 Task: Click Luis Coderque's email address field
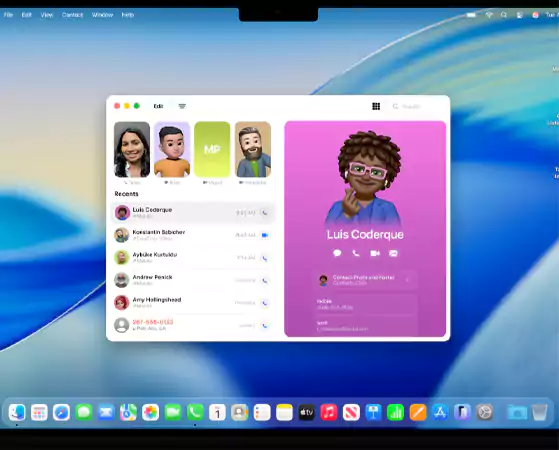365,326
